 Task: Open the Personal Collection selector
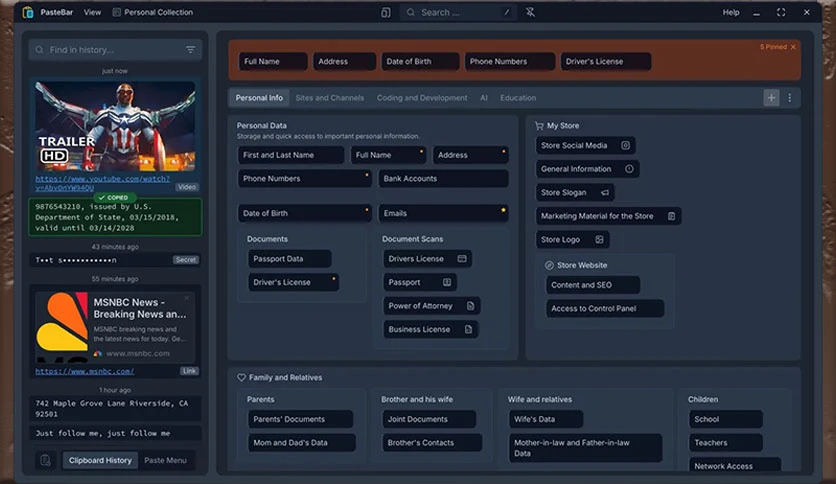(x=152, y=12)
